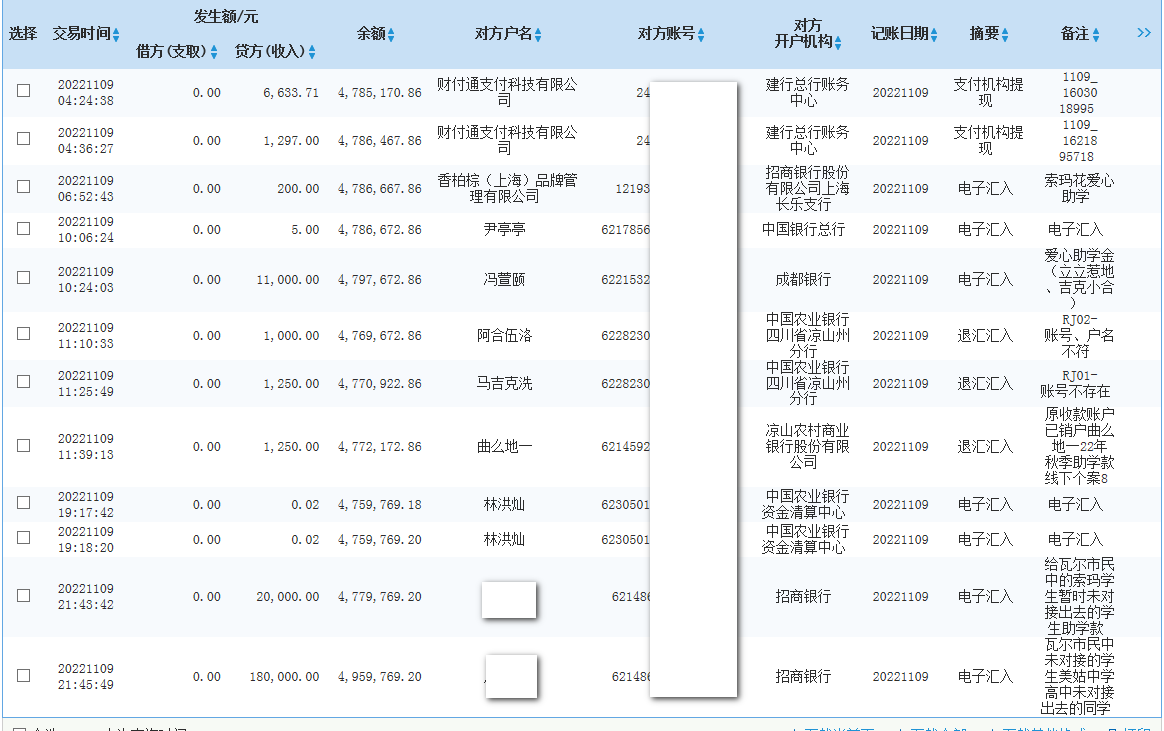The height and width of the screenshot is (731, 1164).
Task: Expand more columns with double-arrow icon
Action: click(1144, 33)
